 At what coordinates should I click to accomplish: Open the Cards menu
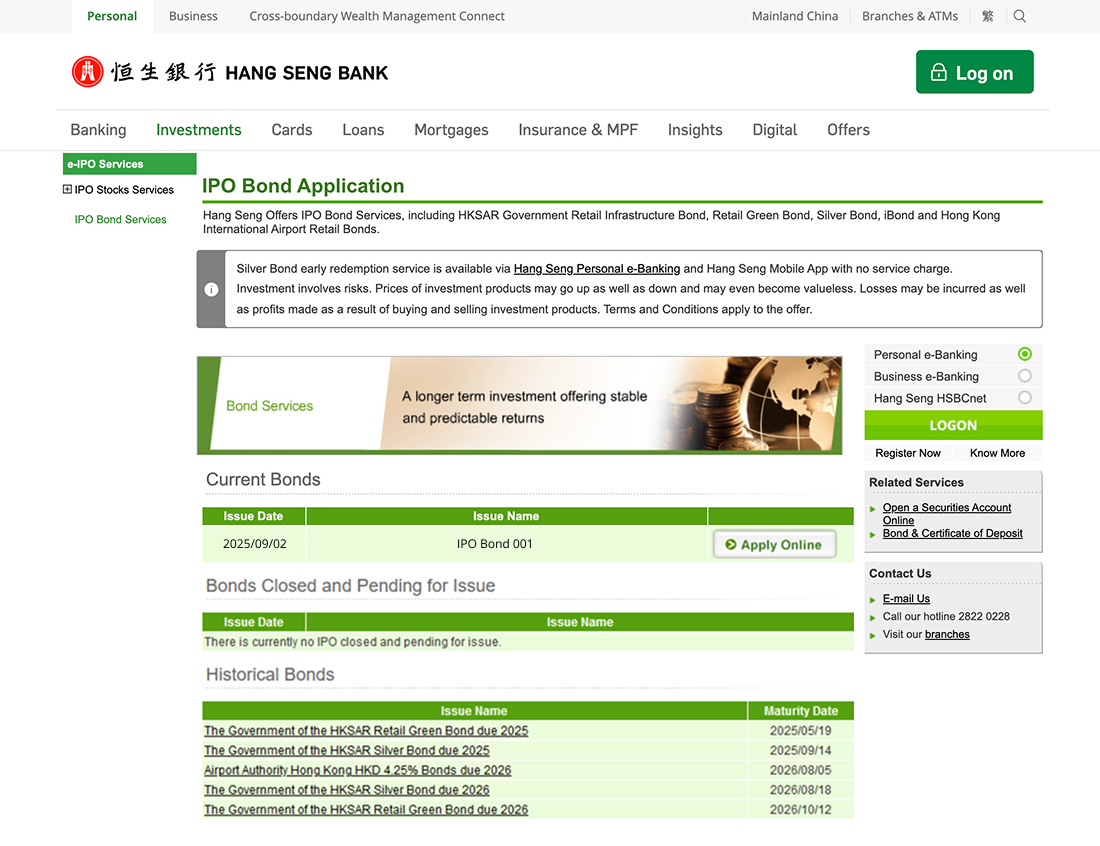pyautogui.click(x=292, y=130)
